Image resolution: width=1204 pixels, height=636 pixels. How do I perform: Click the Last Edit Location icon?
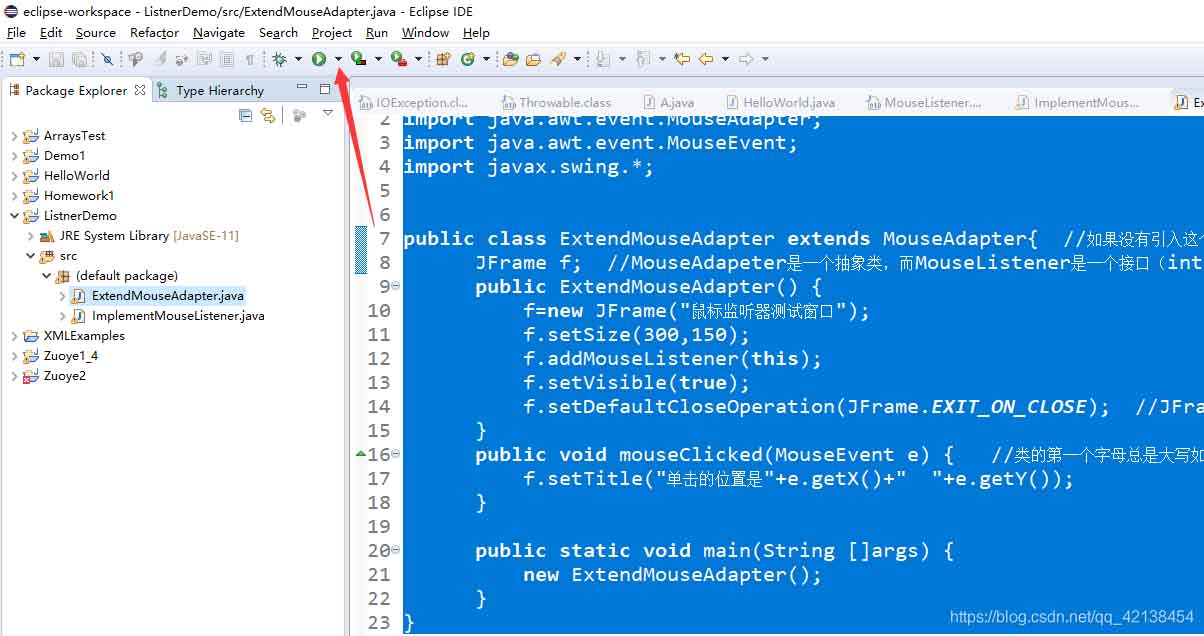tap(682, 59)
